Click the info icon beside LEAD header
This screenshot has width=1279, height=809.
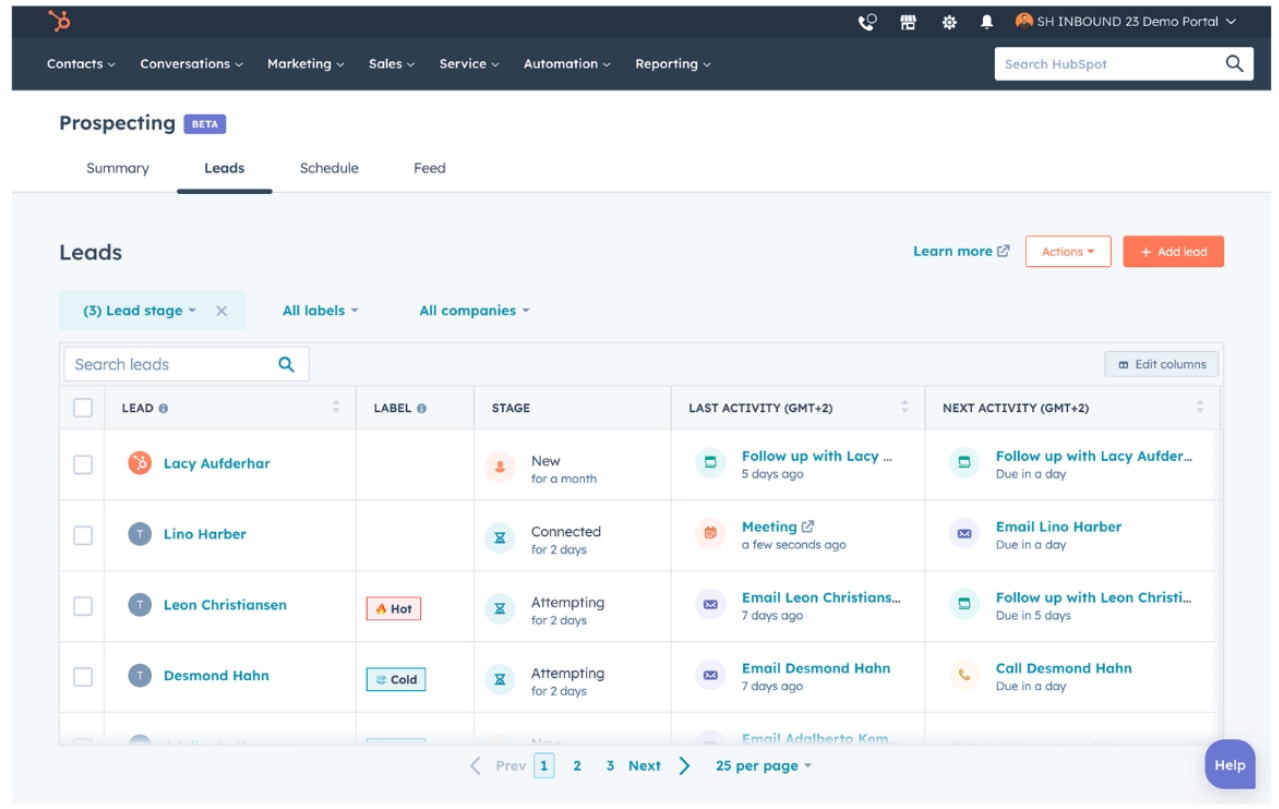point(163,408)
